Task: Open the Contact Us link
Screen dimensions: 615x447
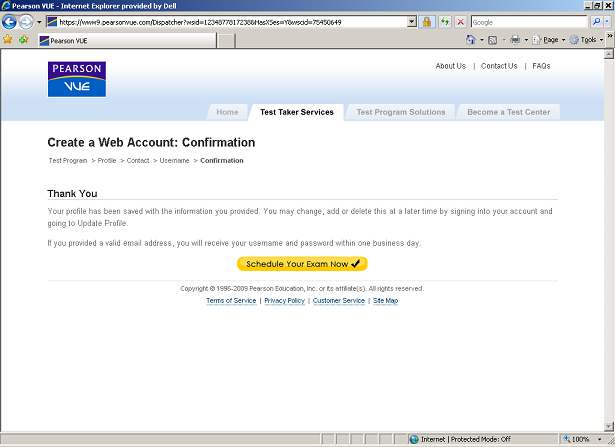Action: pyautogui.click(x=499, y=66)
